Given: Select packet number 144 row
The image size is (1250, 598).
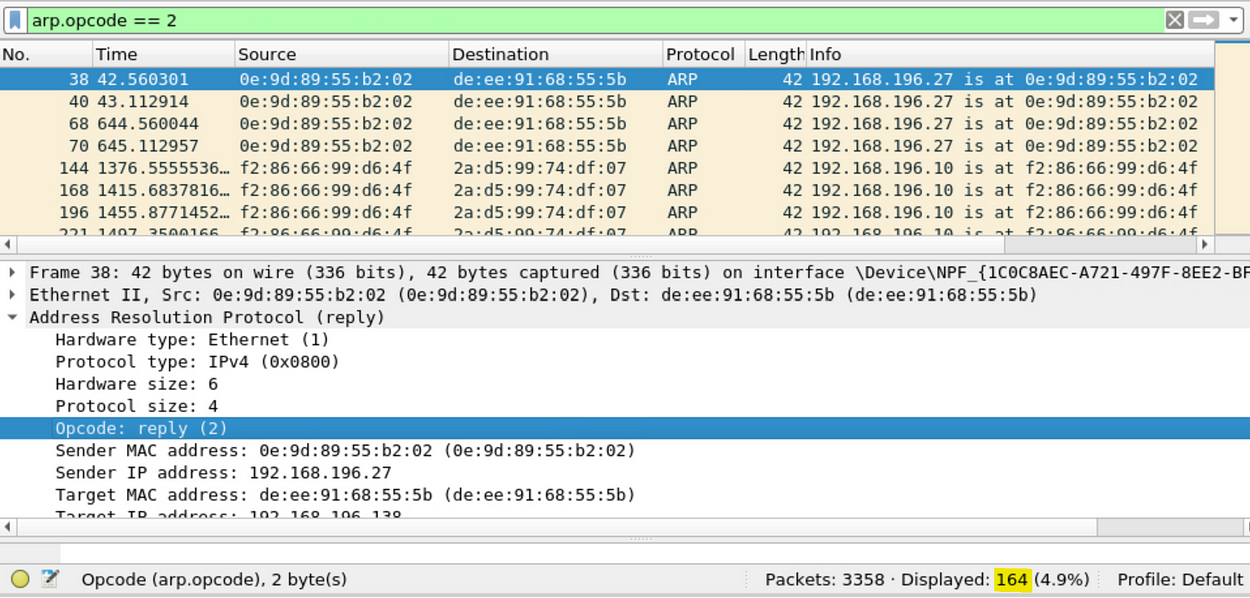Looking at the screenshot, I should click(607, 168).
